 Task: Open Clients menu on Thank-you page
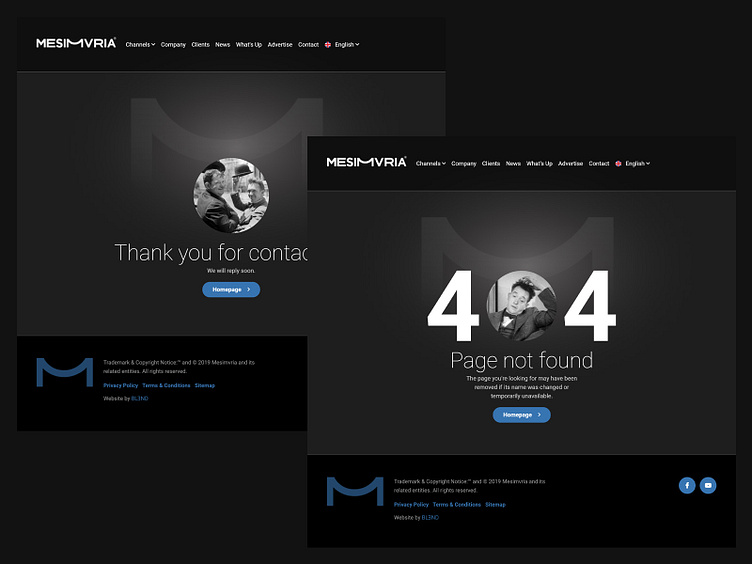tap(200, 45)
